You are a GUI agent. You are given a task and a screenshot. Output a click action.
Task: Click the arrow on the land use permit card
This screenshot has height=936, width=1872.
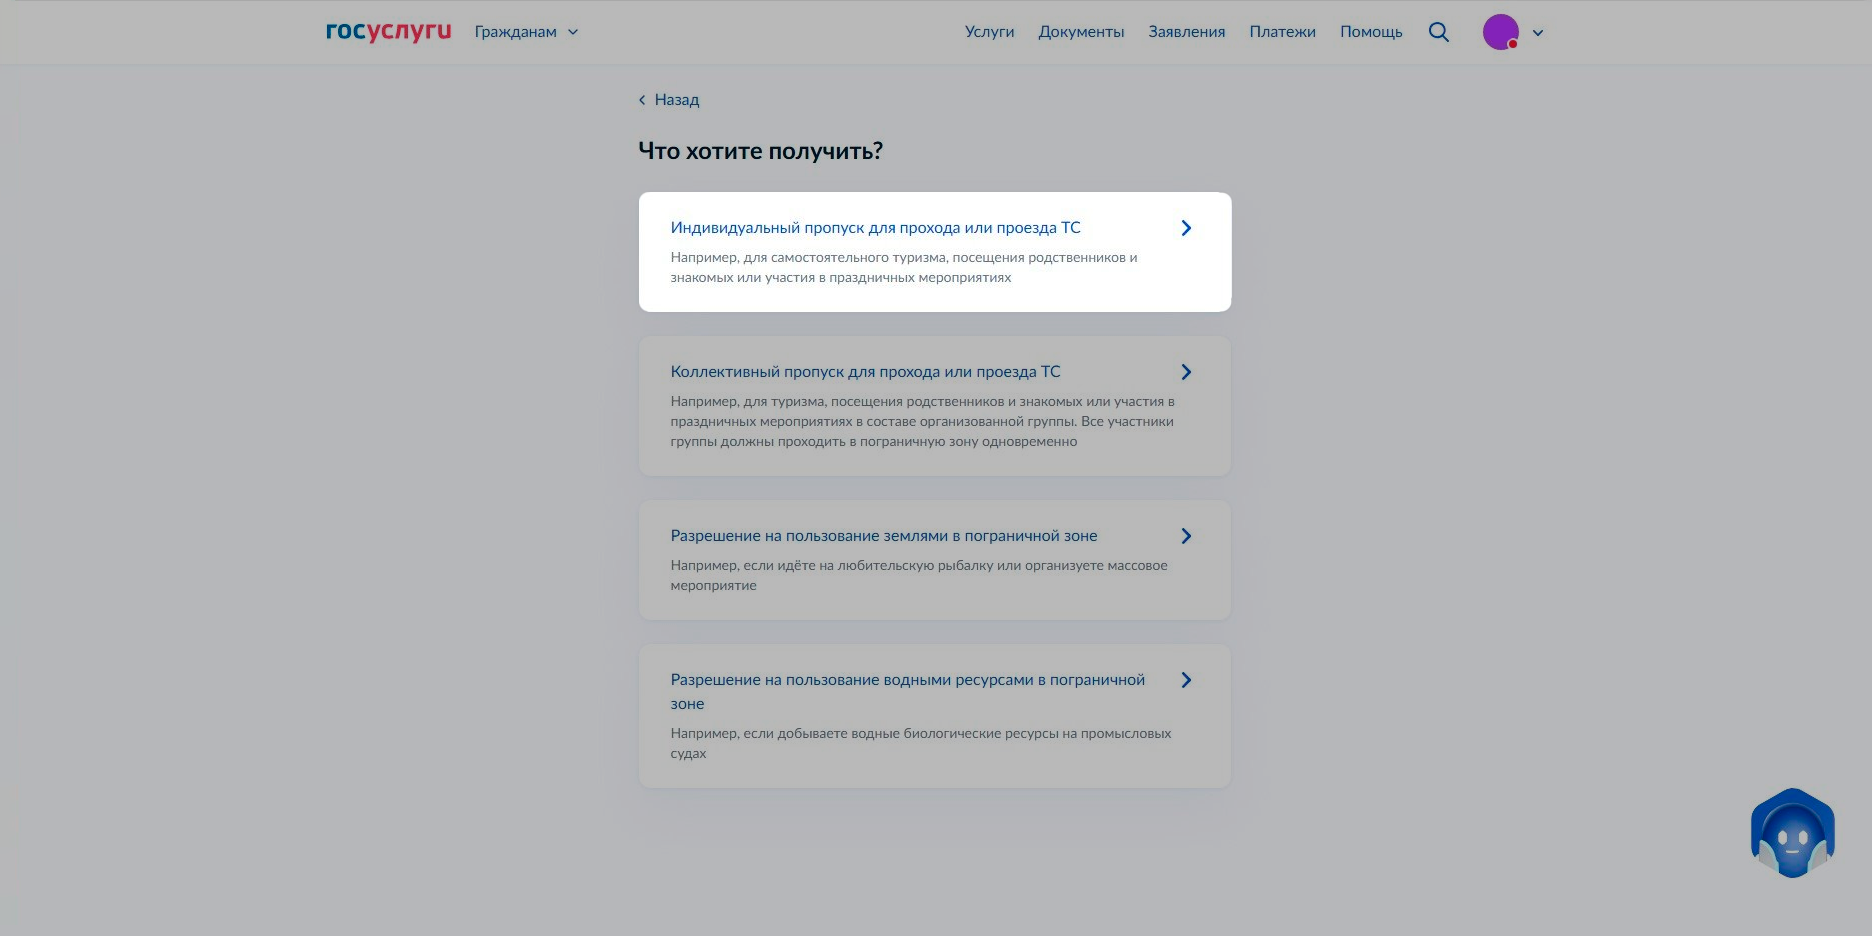1186,536
